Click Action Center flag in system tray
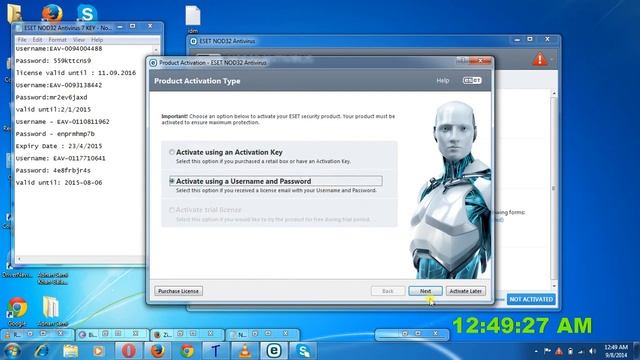Viewport: 640px width, 360px height. point(547,351)
